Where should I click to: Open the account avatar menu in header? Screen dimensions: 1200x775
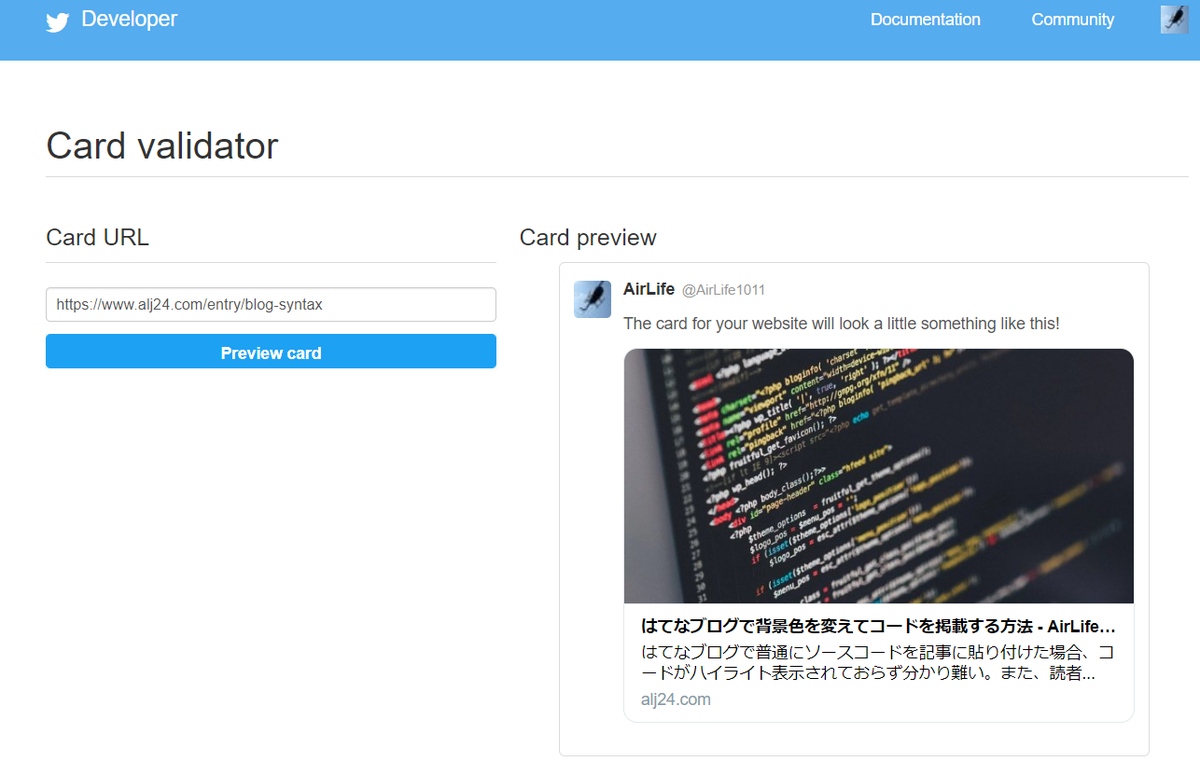click(x=1174, y=19)
